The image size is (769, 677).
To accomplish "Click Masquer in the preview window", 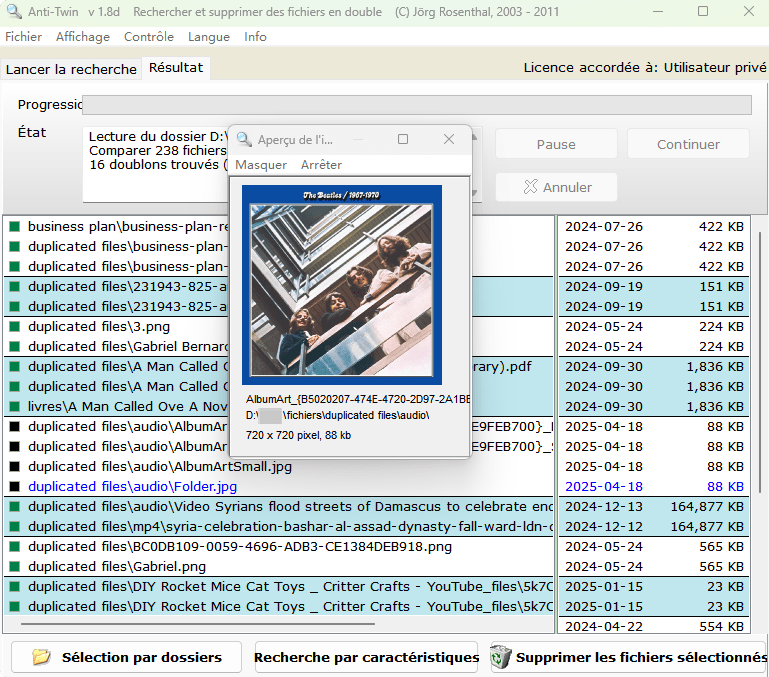I will (x=261, y=165).
